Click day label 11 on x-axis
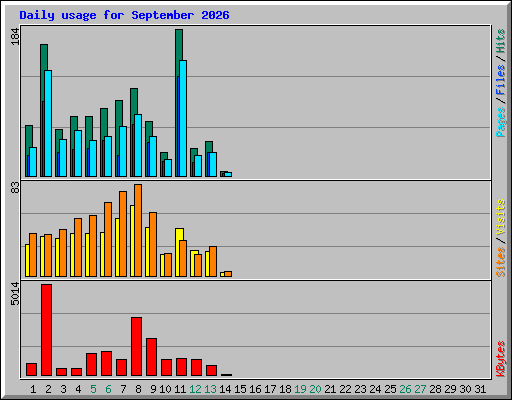 click(x=180, y=389)
